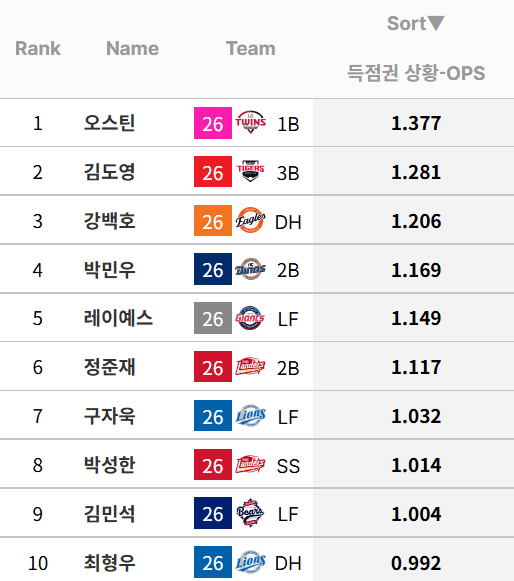Sort by the Sort arrow indicator
This screenshot has height=581, width=514.
point(436,23)
